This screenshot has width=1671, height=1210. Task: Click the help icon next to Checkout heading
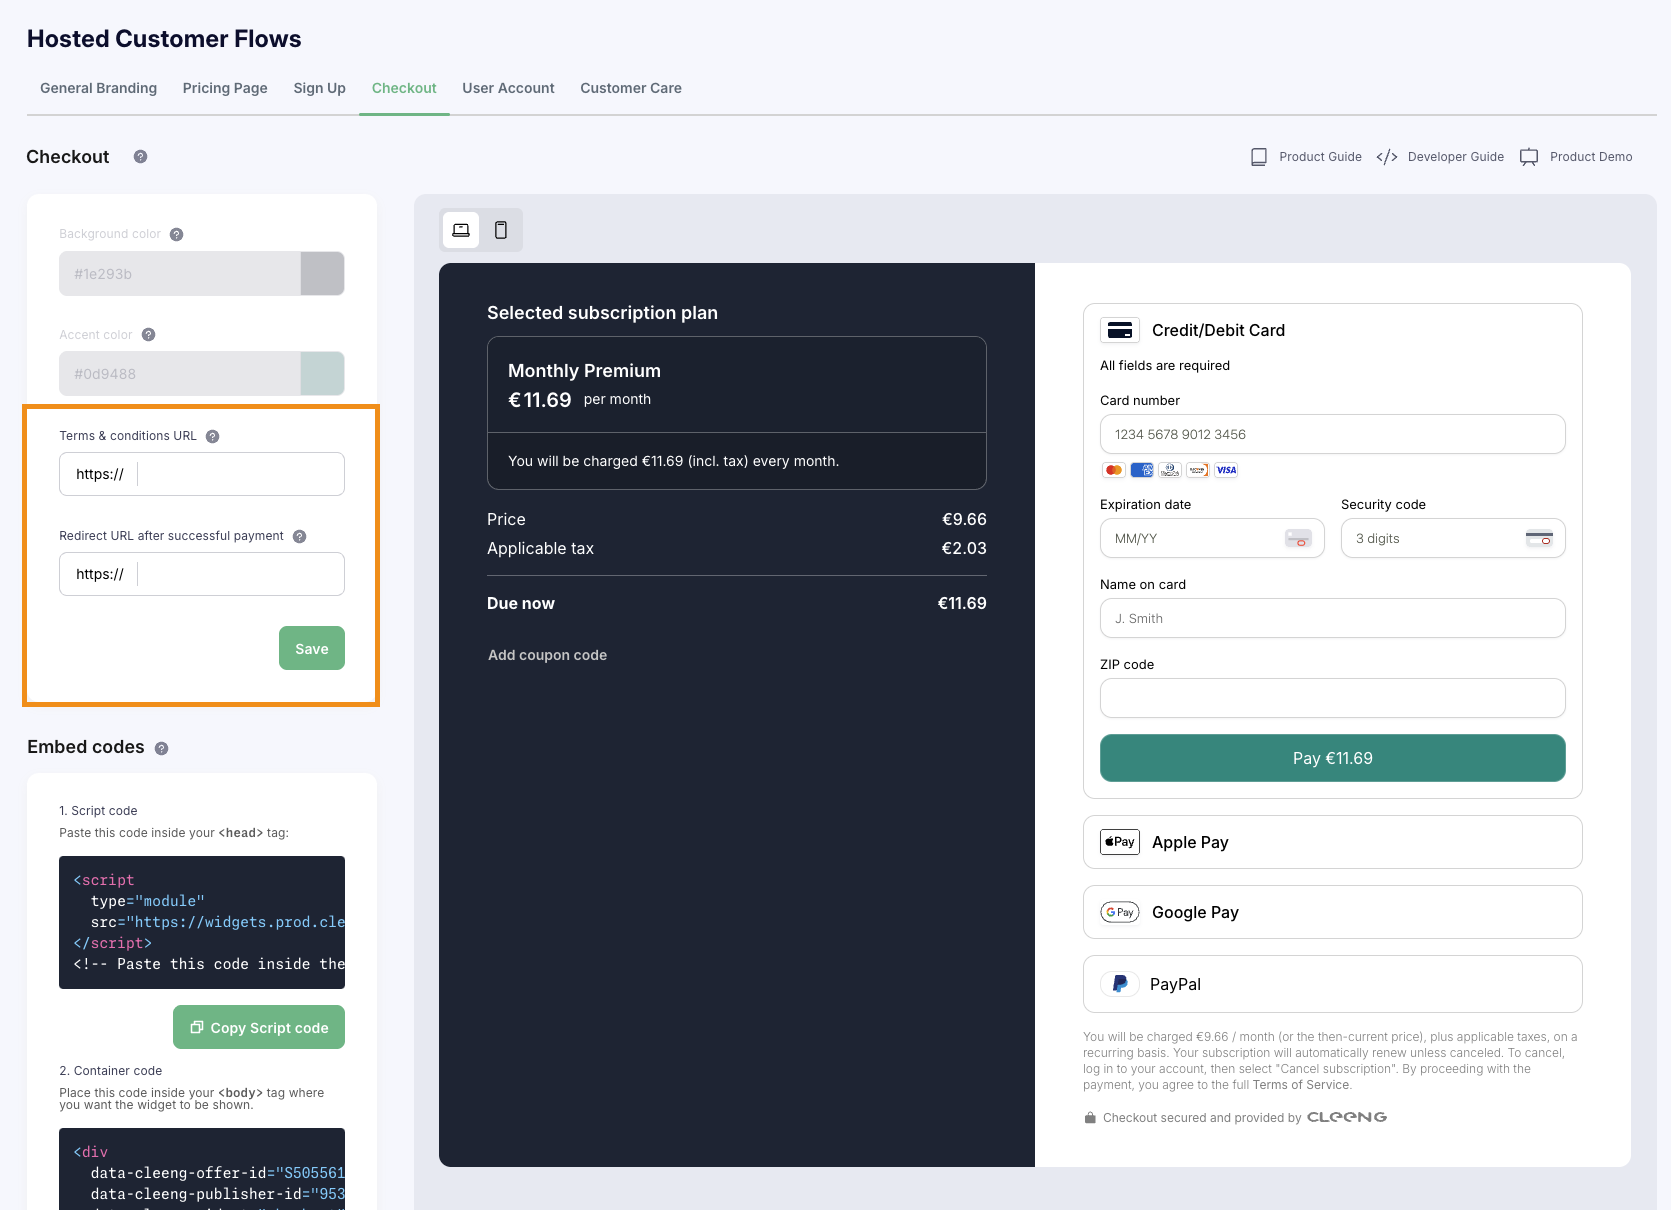141,157
